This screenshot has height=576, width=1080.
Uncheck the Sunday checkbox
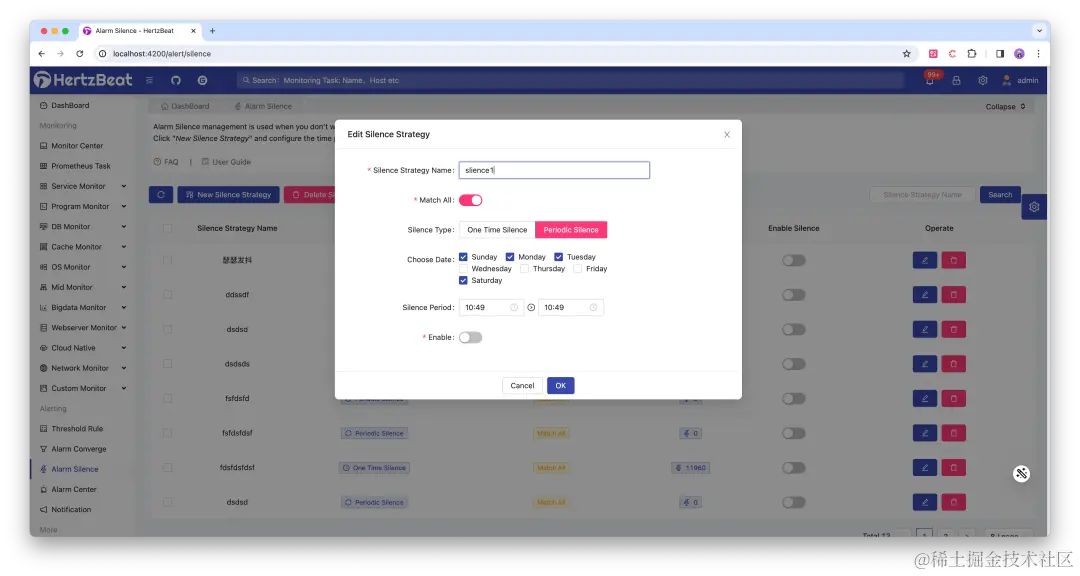tap(464, 257)
